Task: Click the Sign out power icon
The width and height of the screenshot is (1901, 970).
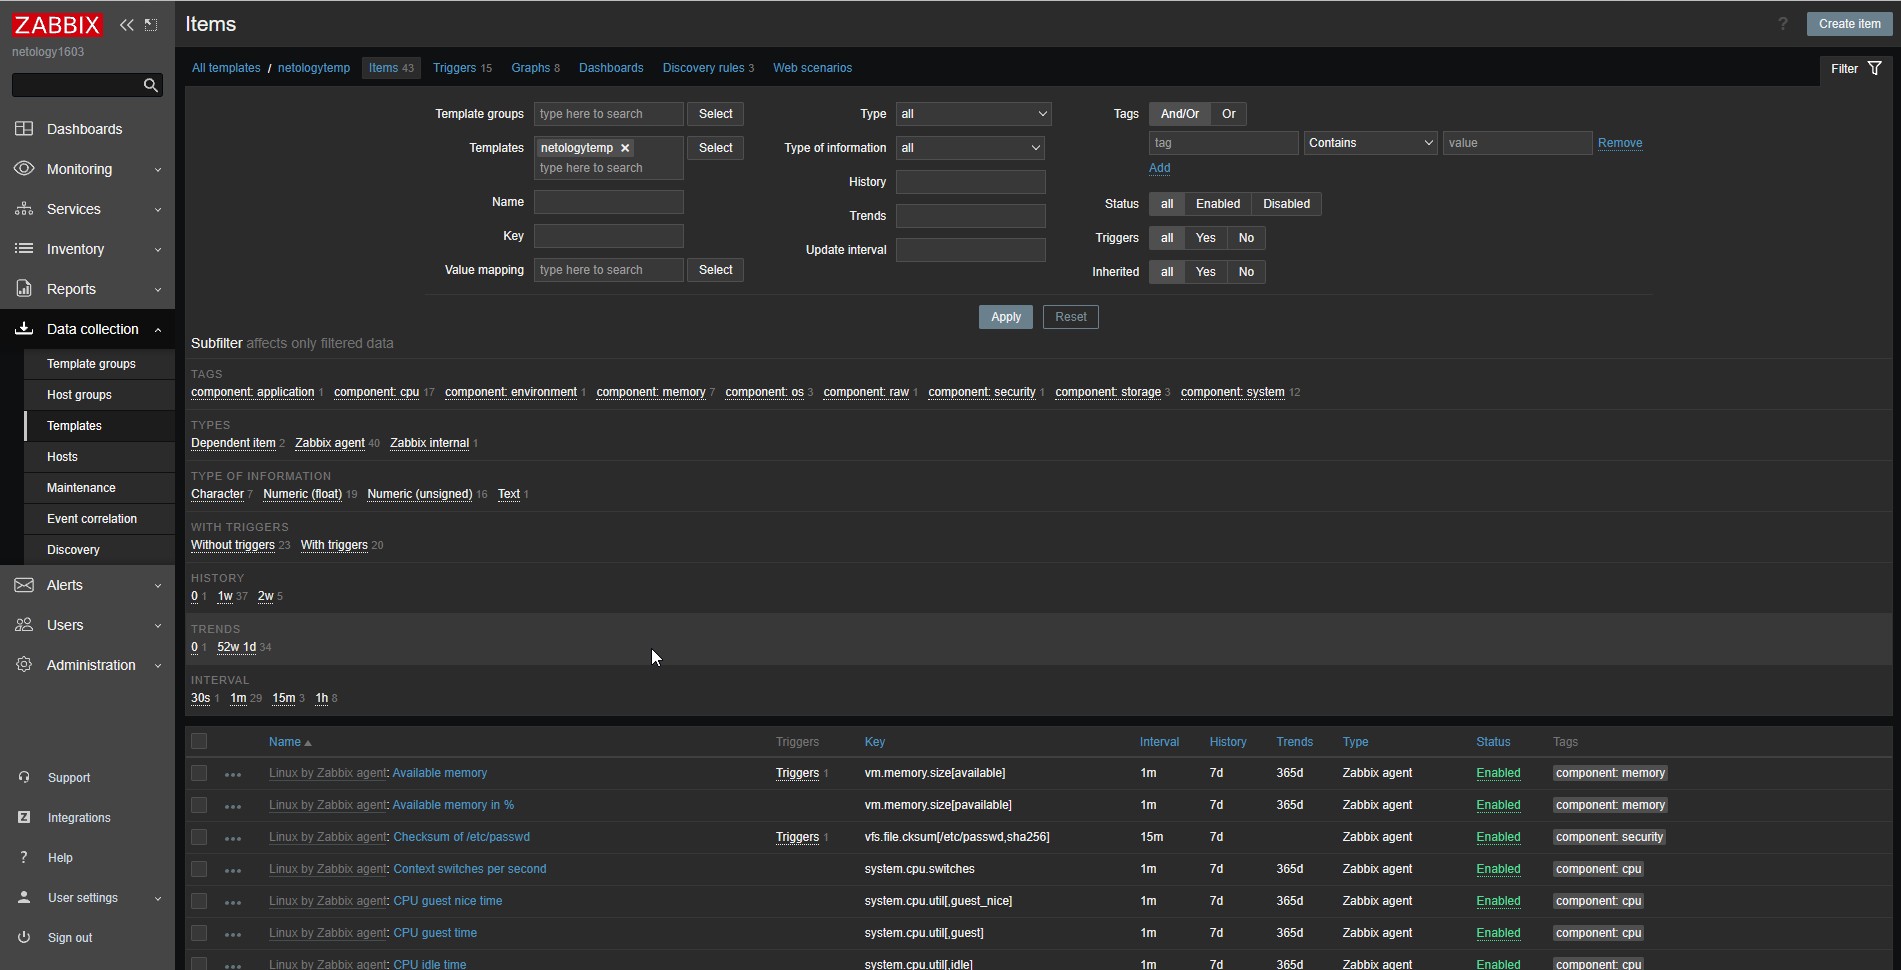Action: (x=24, y=938)
